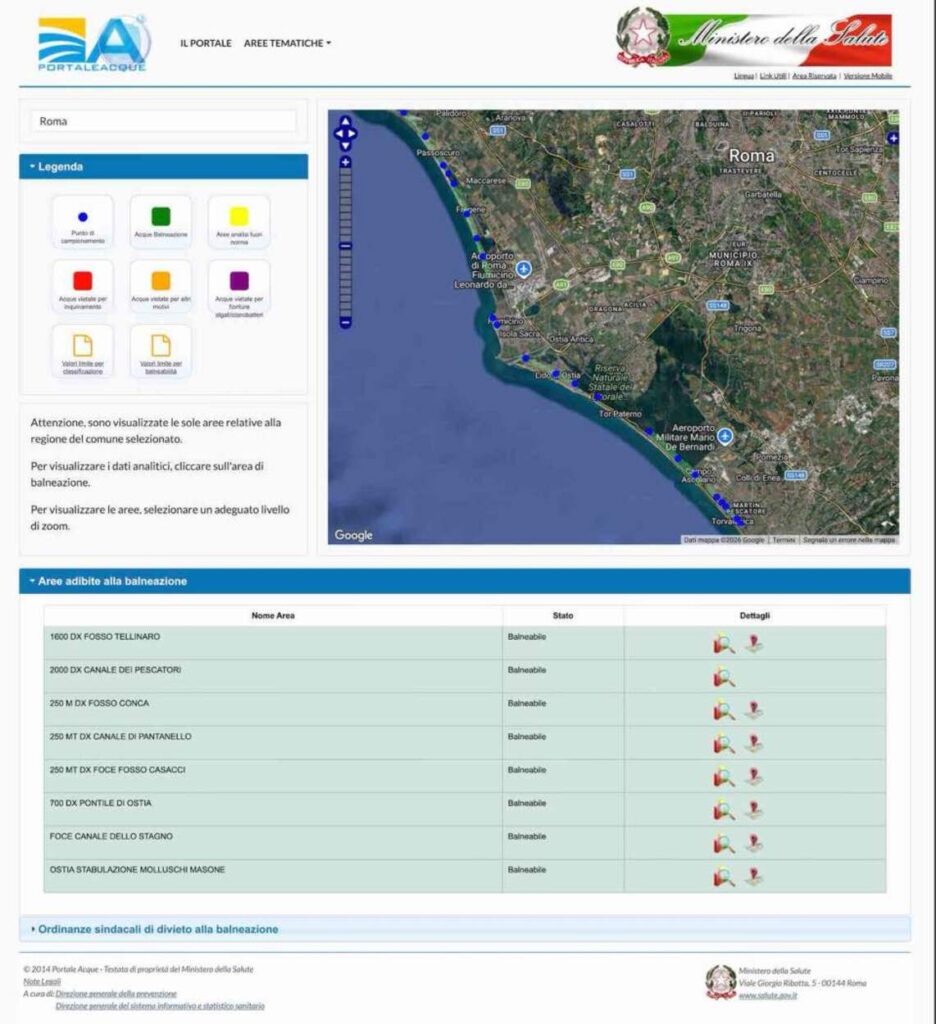The image size is (936, 1024).
Task: Click the PortaleAcque logo
Action: click(x=93, y=44)
